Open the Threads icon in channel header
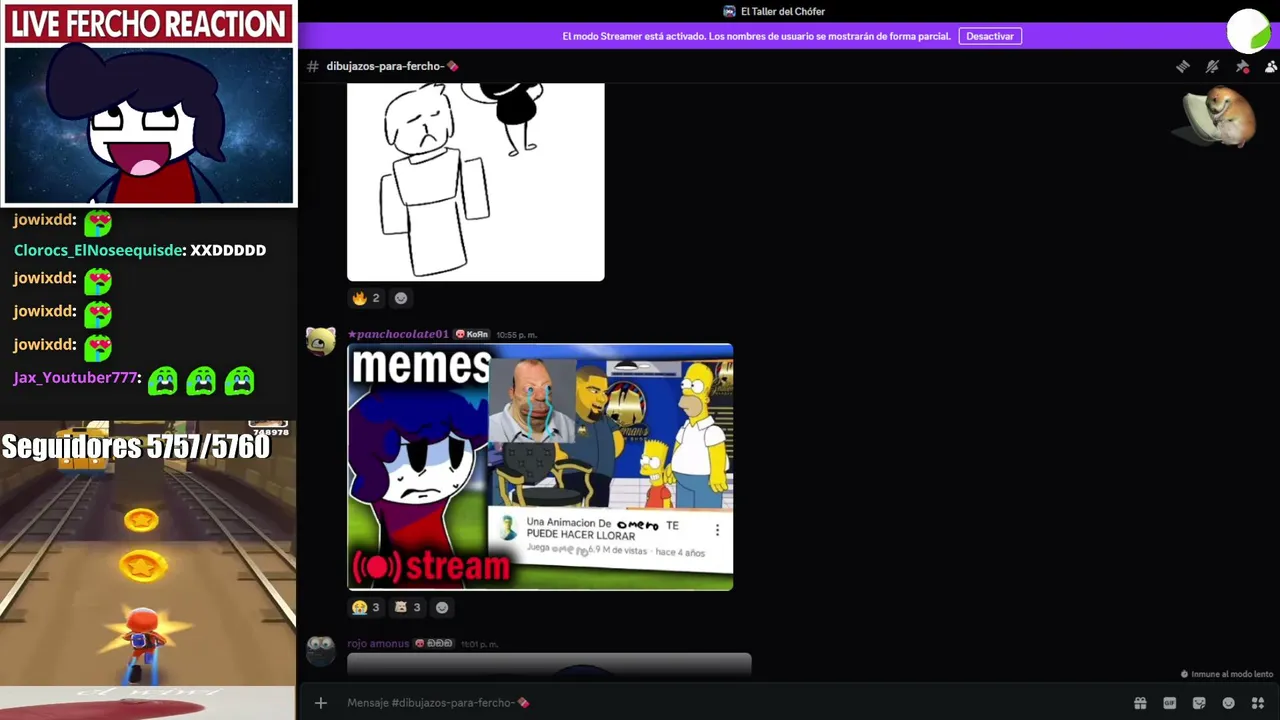 coord(1183,66)
